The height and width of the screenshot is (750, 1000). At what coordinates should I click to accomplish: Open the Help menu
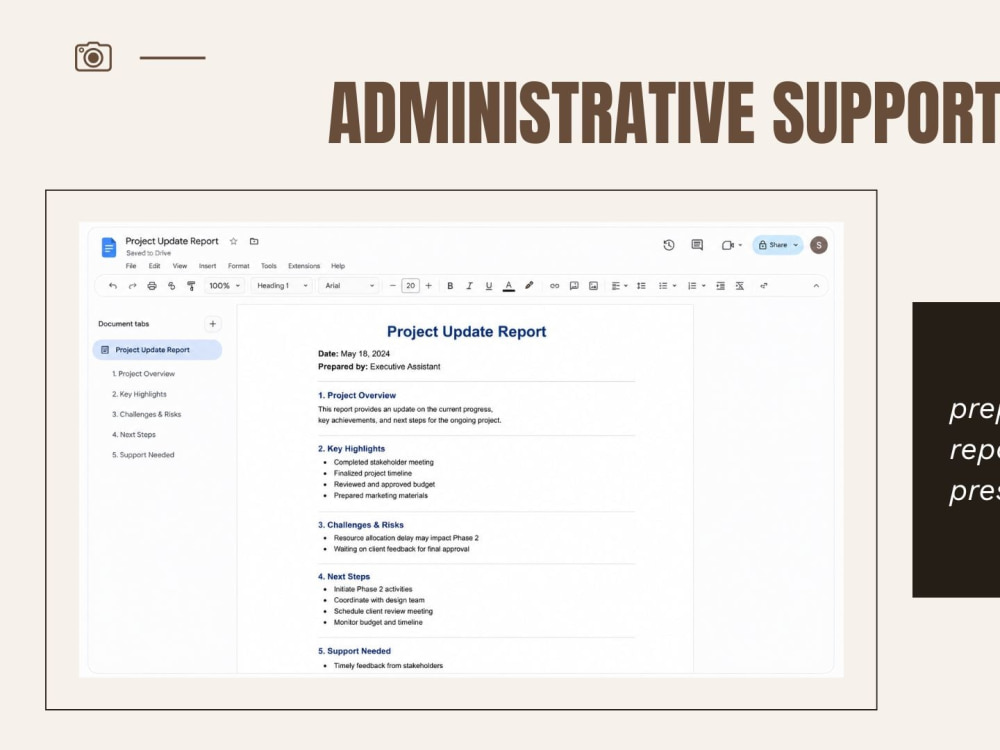click(x=338, y=266)
